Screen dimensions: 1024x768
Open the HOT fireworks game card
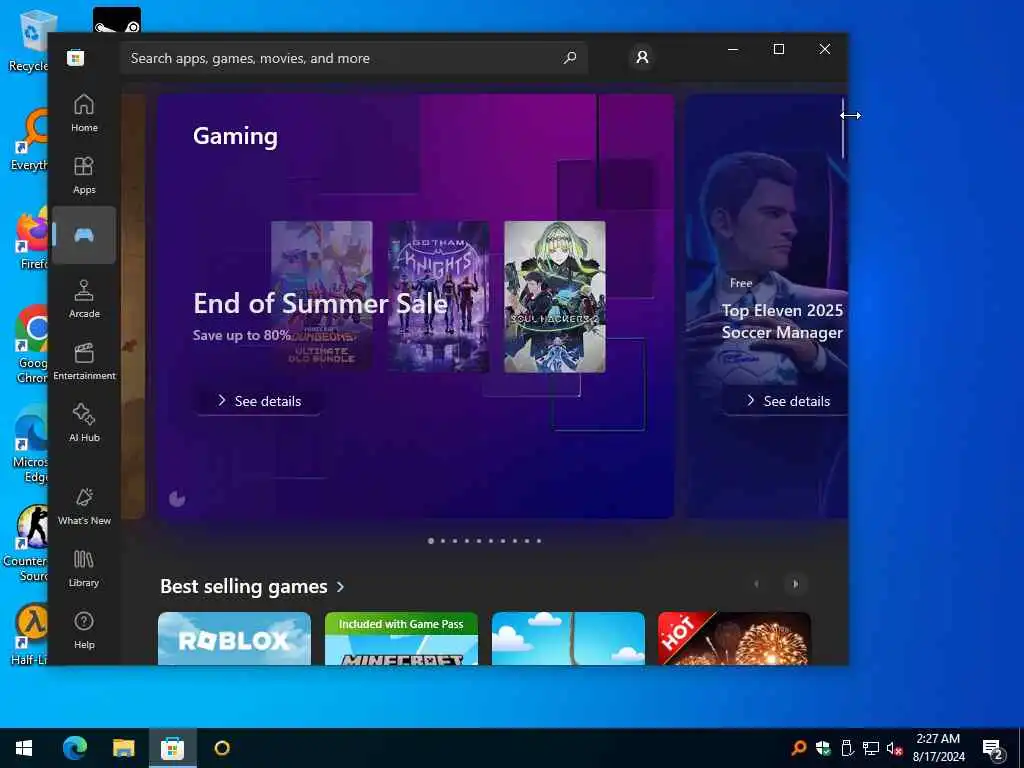click(x=735, y=639)
